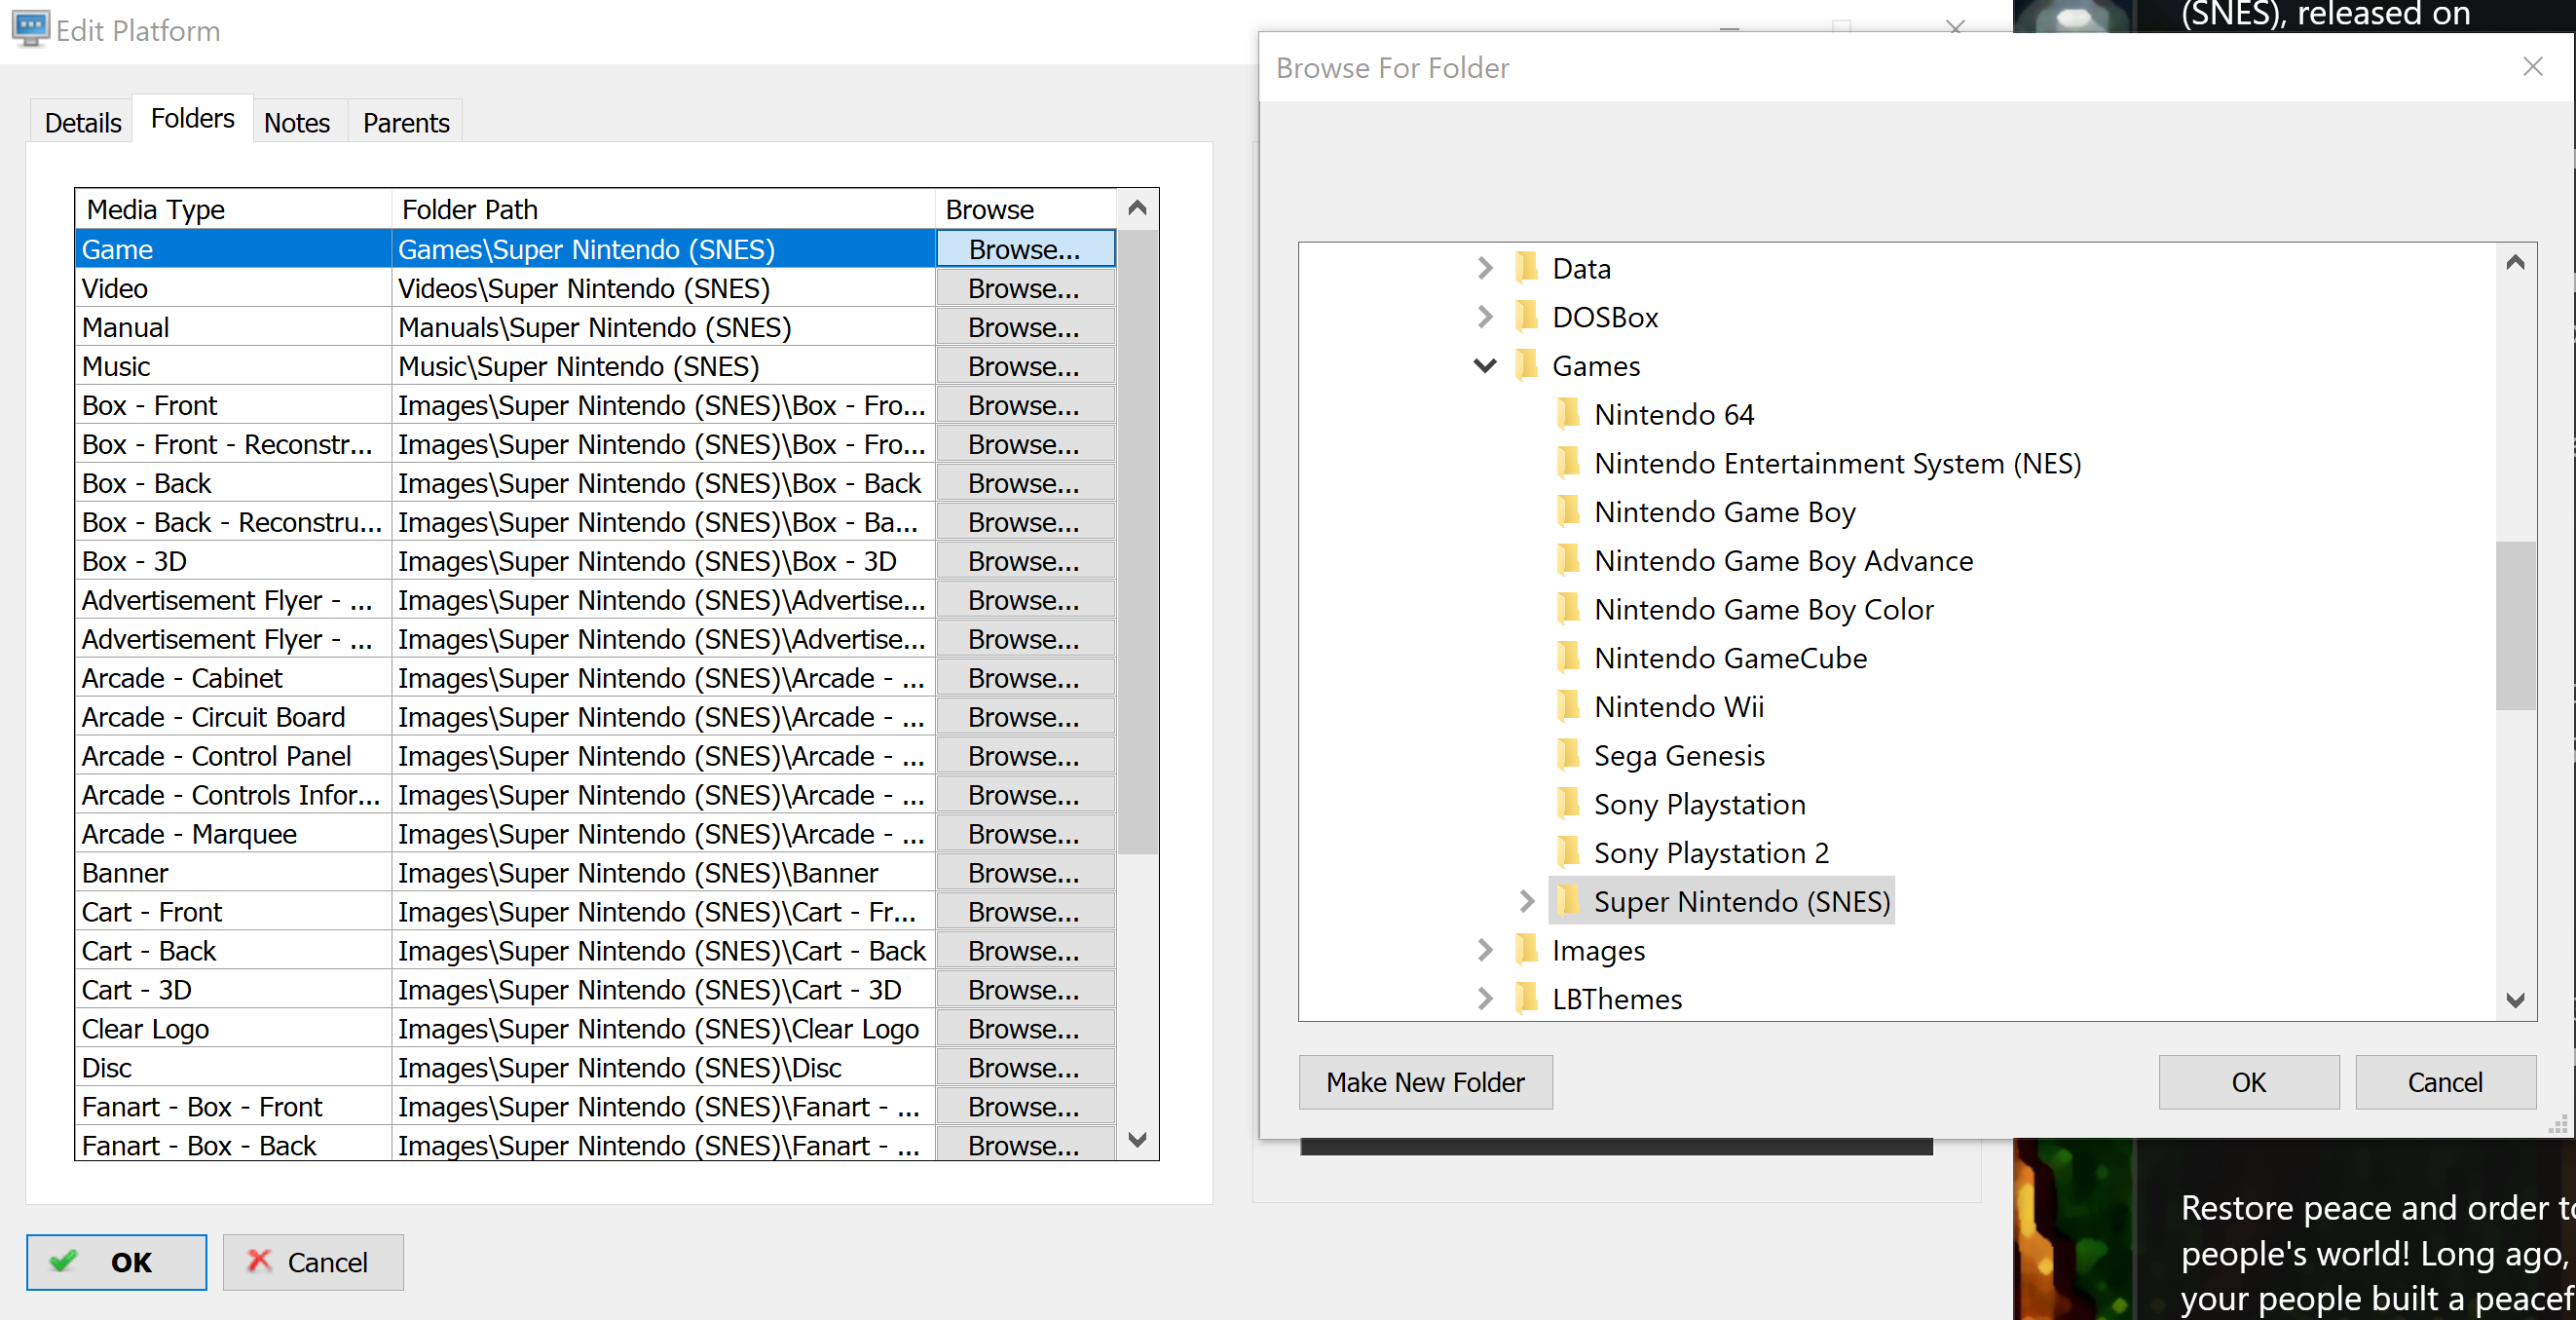The image size is (2576, 1320).
Task: Click the media table scrollbar thumb
Action: tap(1137, 542)
